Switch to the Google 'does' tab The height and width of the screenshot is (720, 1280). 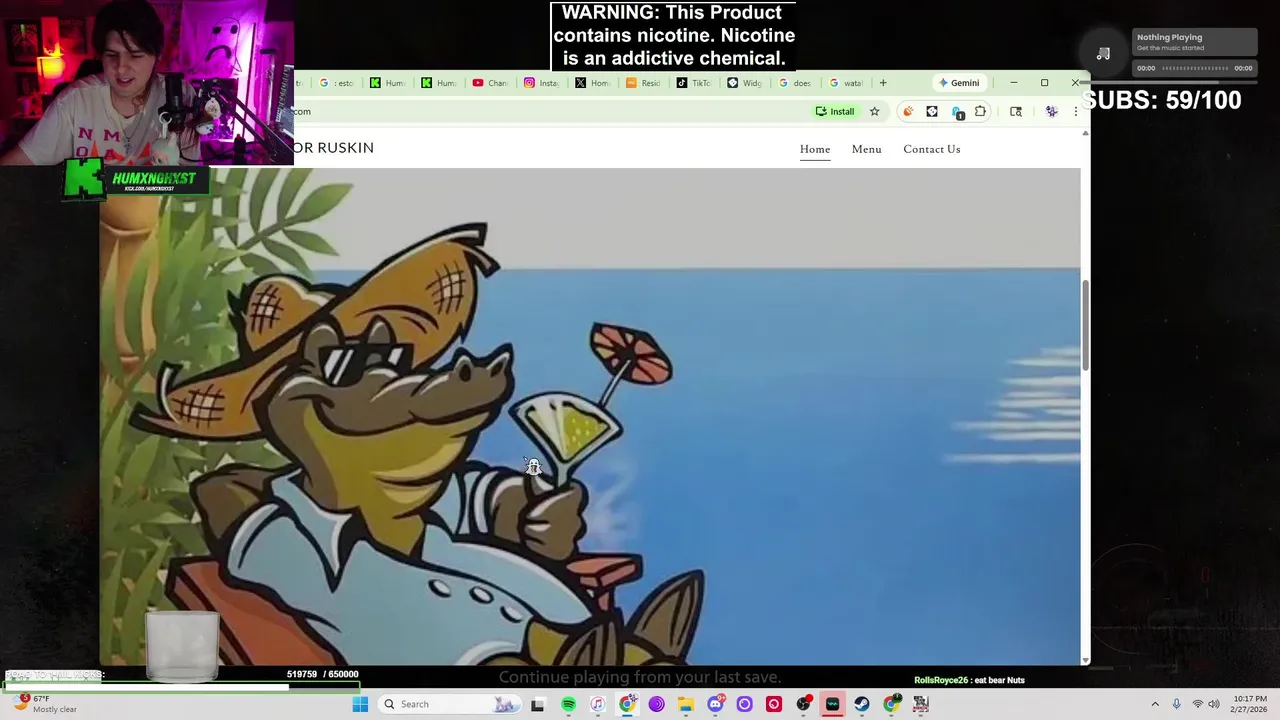click(796, 83)
